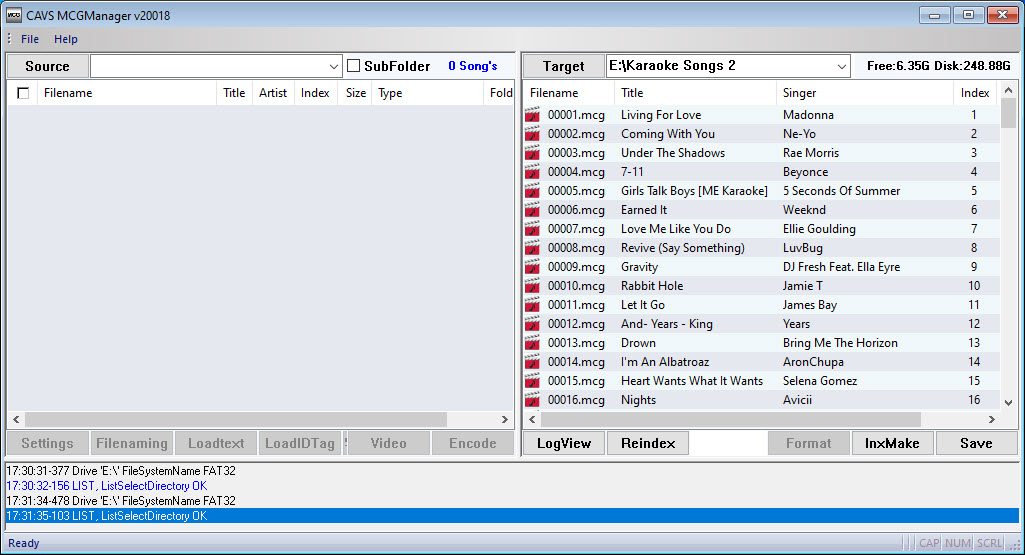This screenshot has width=1025, height=555.
Task: Click the target list horizontal scrollbar
Action: click(x=730, y=419)
